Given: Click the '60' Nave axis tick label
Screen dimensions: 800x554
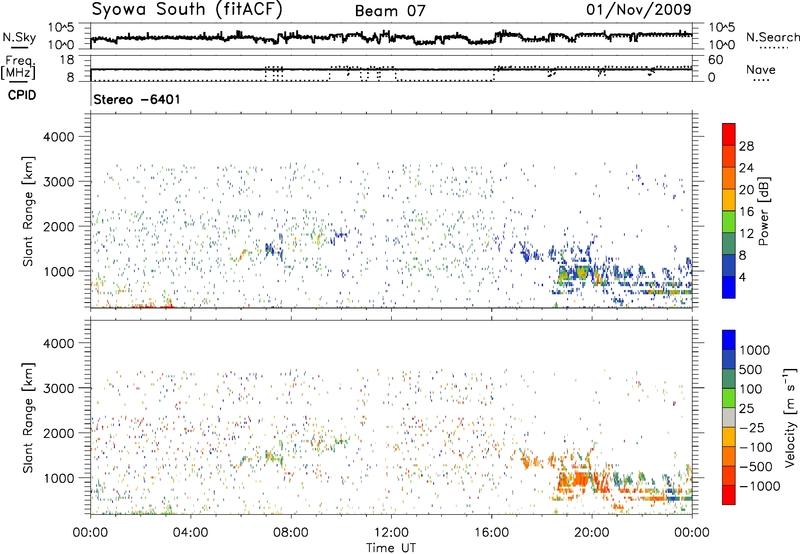Looking at the screenshot, I should (715, 60).
